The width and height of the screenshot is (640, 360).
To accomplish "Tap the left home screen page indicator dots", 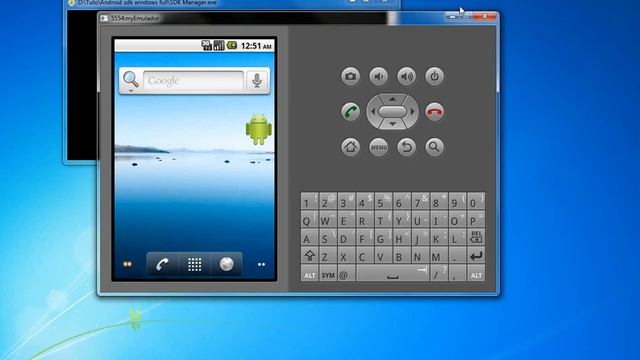I will 127,264.
